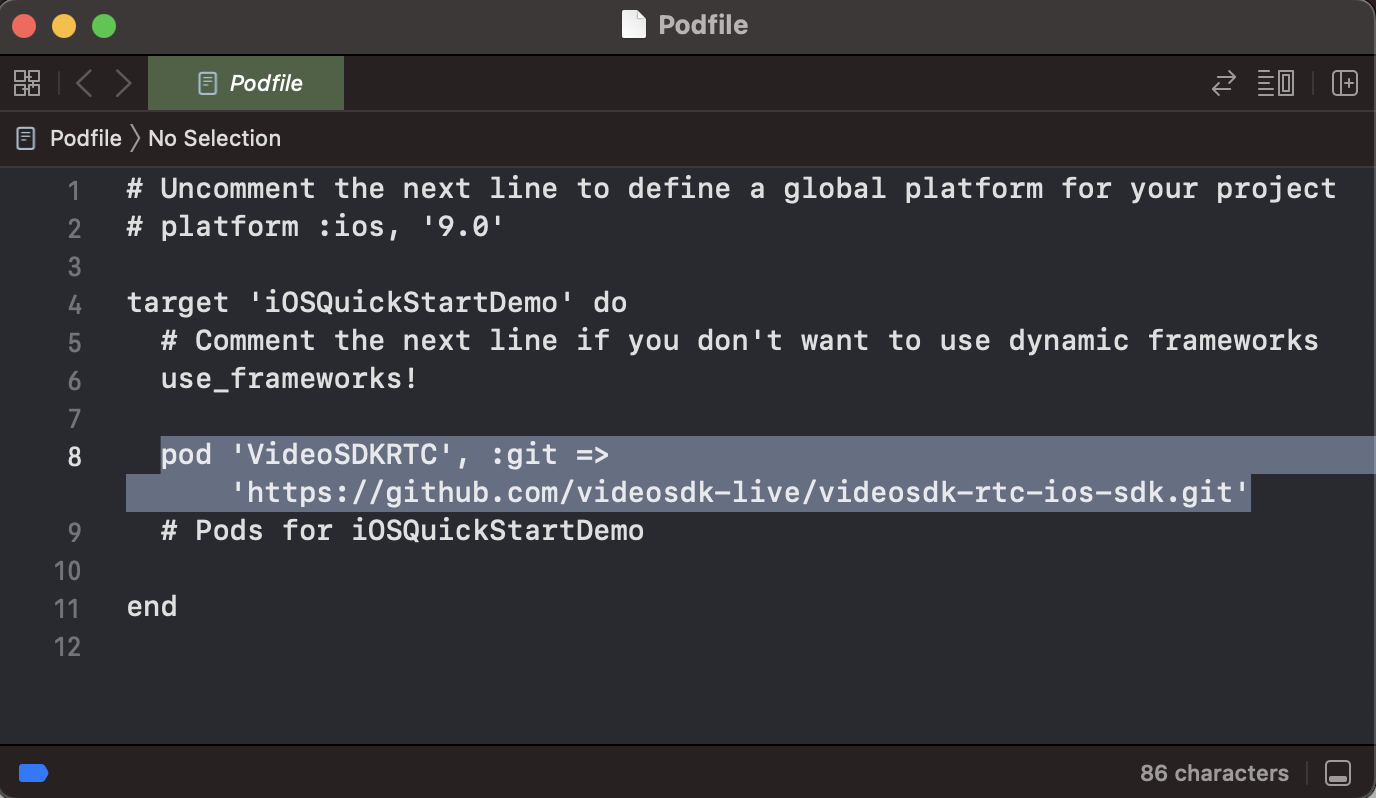Close the Podfile window
1376x798 pixels.
[x=24, y=26]
